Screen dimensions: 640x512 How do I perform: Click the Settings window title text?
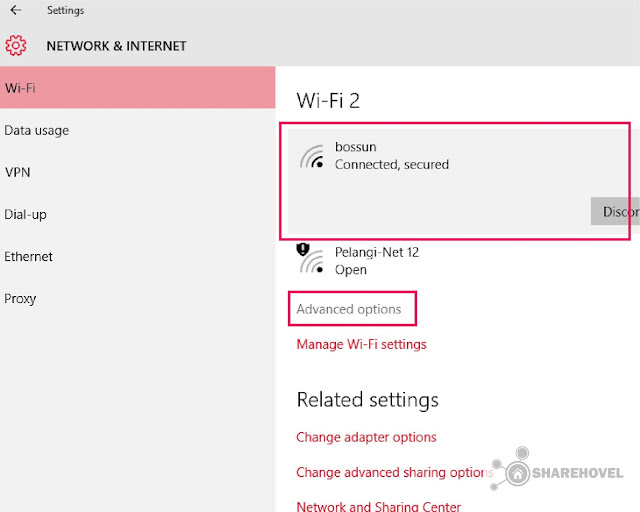tap(65, 10)
